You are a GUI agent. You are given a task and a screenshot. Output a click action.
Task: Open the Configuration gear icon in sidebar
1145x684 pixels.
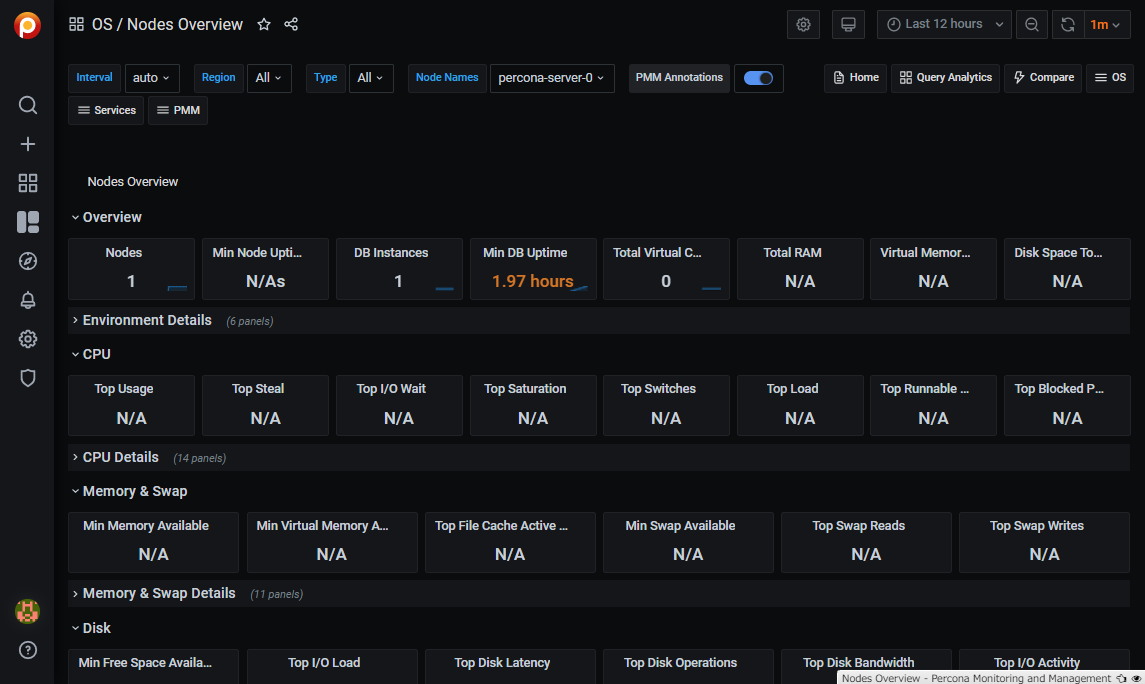click(28, 339)
